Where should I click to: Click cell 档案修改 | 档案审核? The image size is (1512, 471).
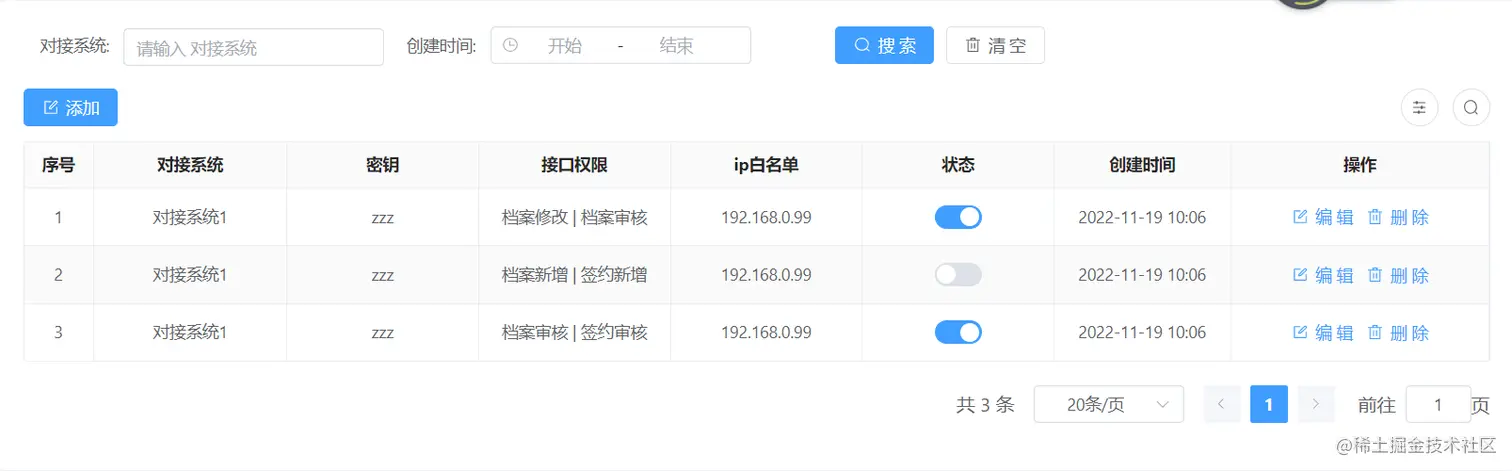click(x=574, y=217)
